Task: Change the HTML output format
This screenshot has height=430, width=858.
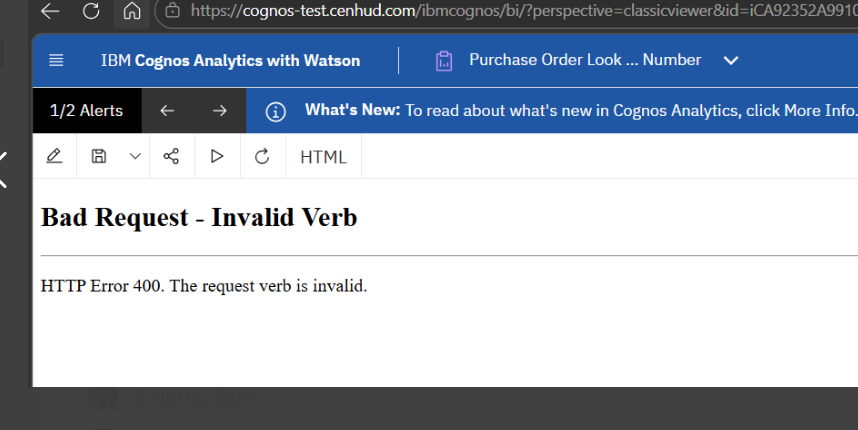Action: coord(323,157)
